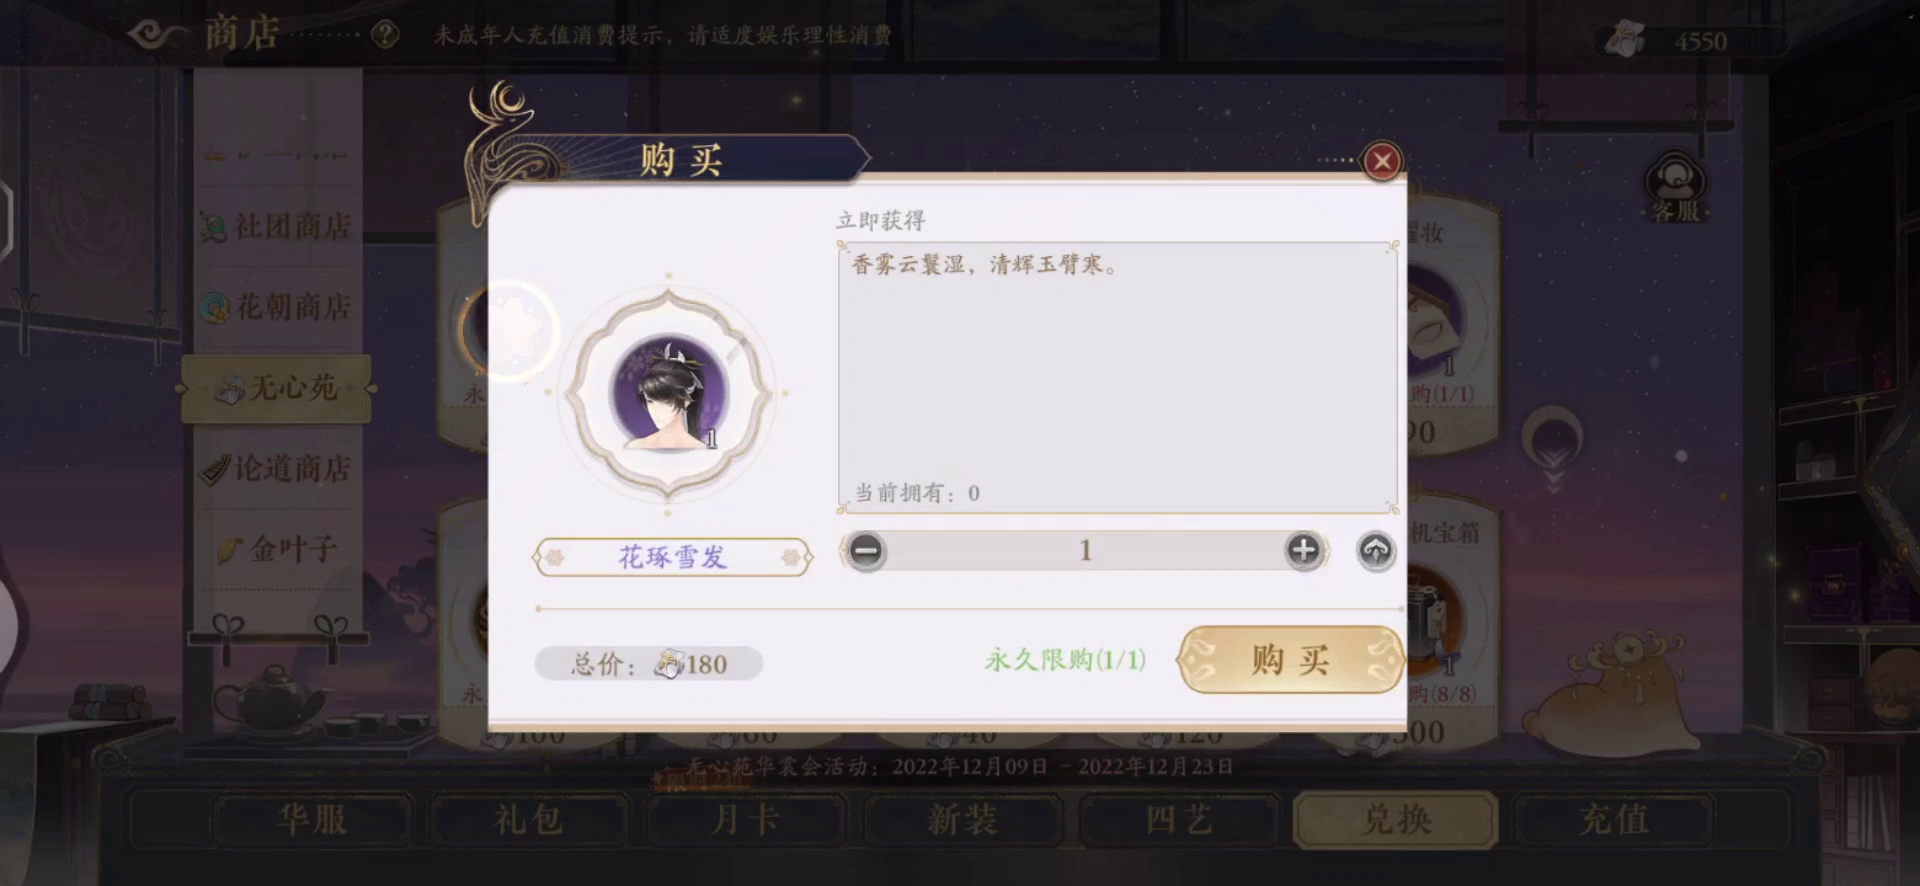Tap the quantity field showing 1
Viewport: 1920px width, 886px height.
[1085, 550]
